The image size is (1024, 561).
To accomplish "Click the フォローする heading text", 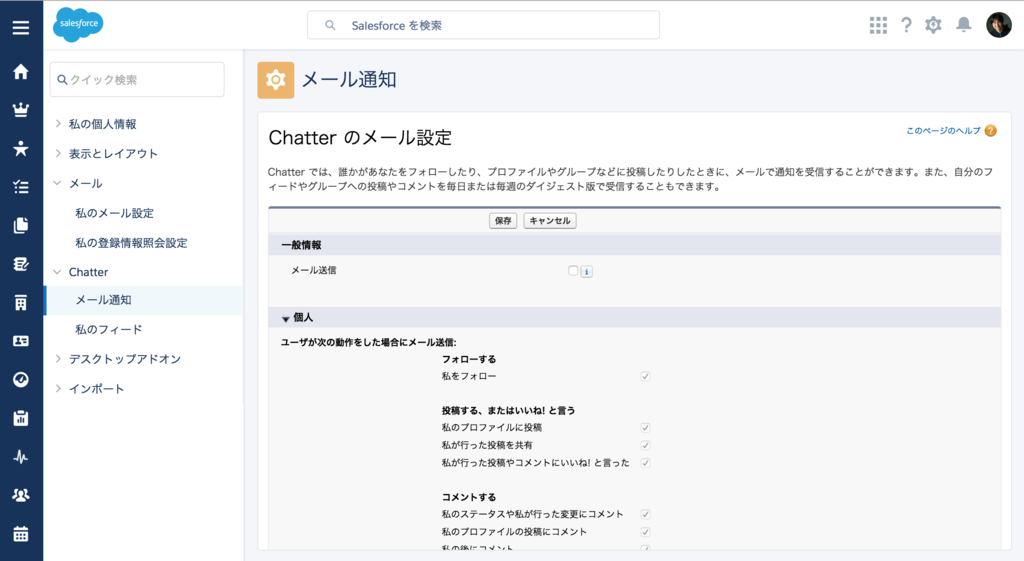I will point(469,359).
